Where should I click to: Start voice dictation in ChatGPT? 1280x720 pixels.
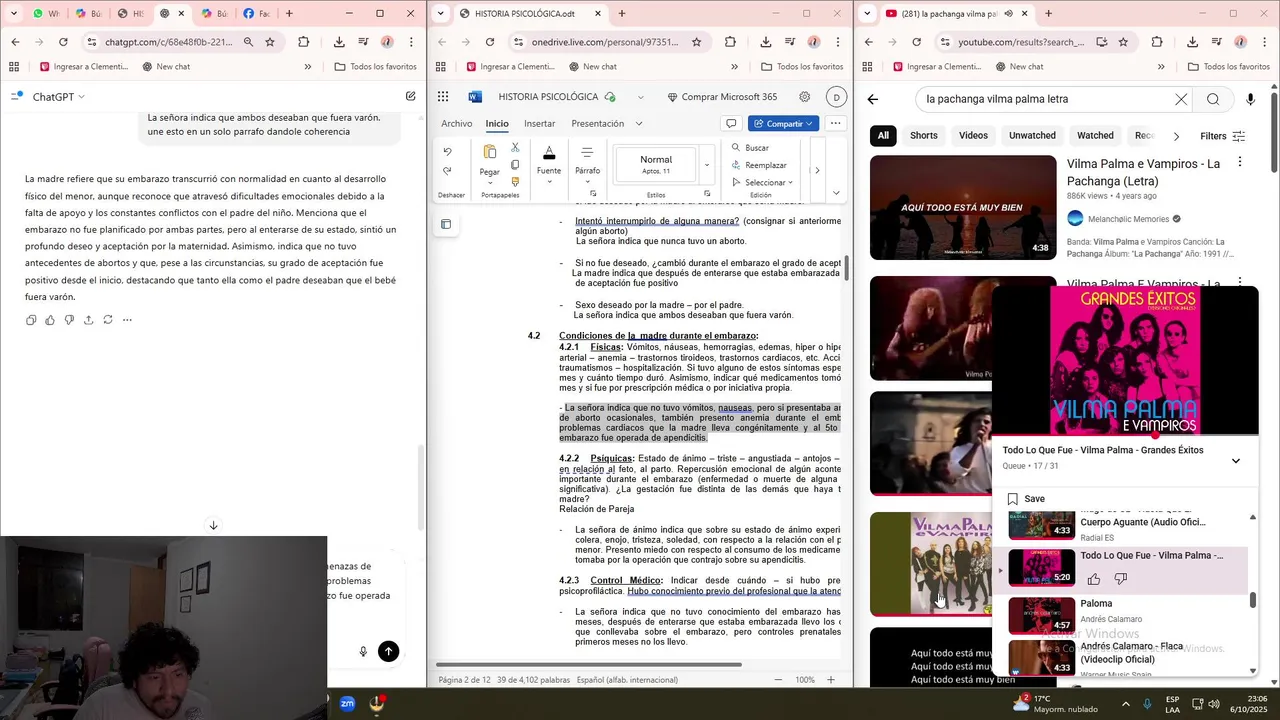(x=363, y=651)
